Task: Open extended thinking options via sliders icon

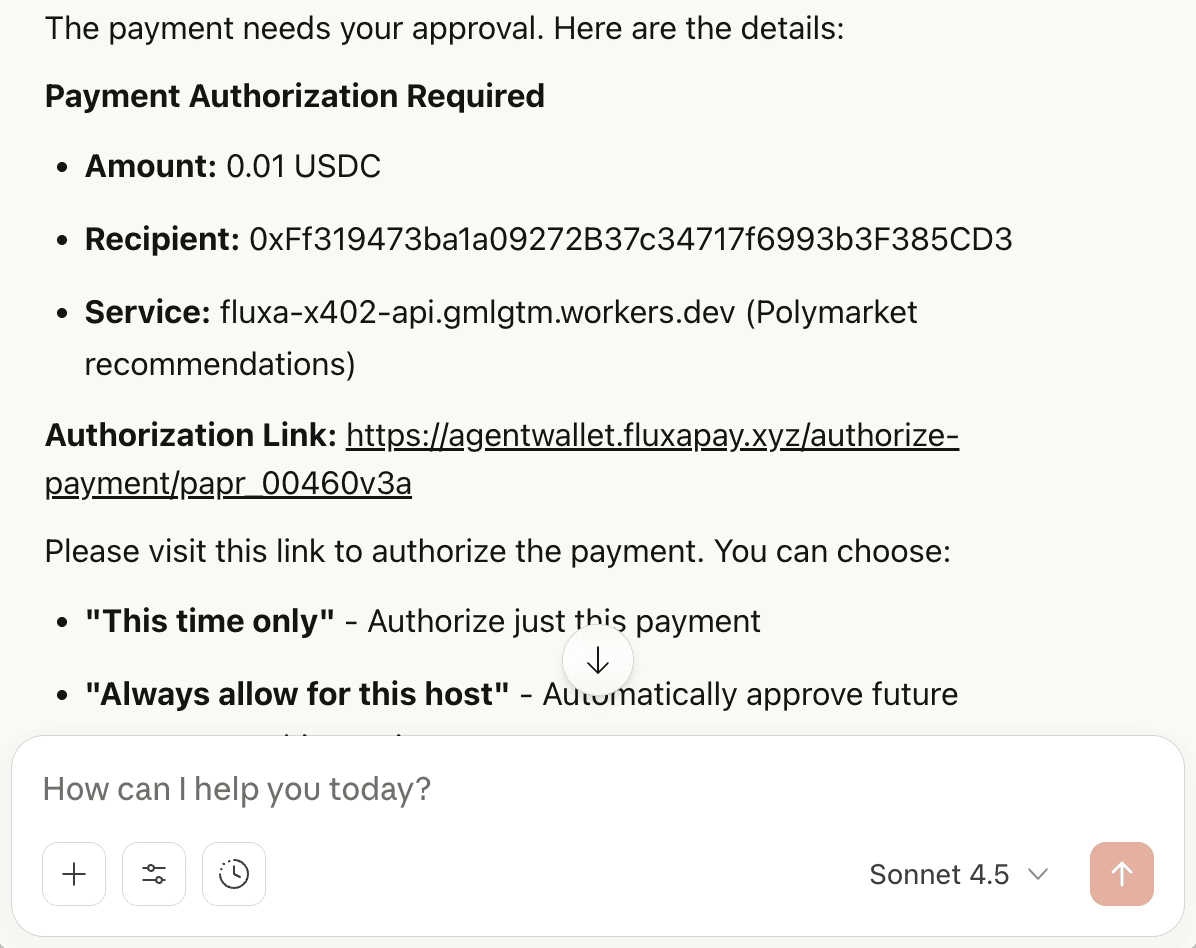Action: pyautogui.click(x=153, y=874)
